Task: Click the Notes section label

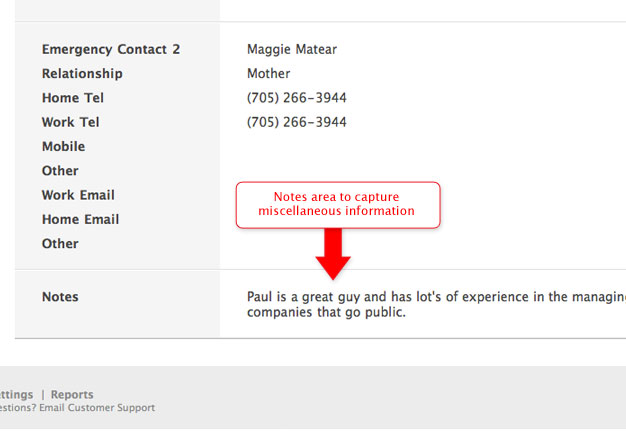Action: coord(60,297)
